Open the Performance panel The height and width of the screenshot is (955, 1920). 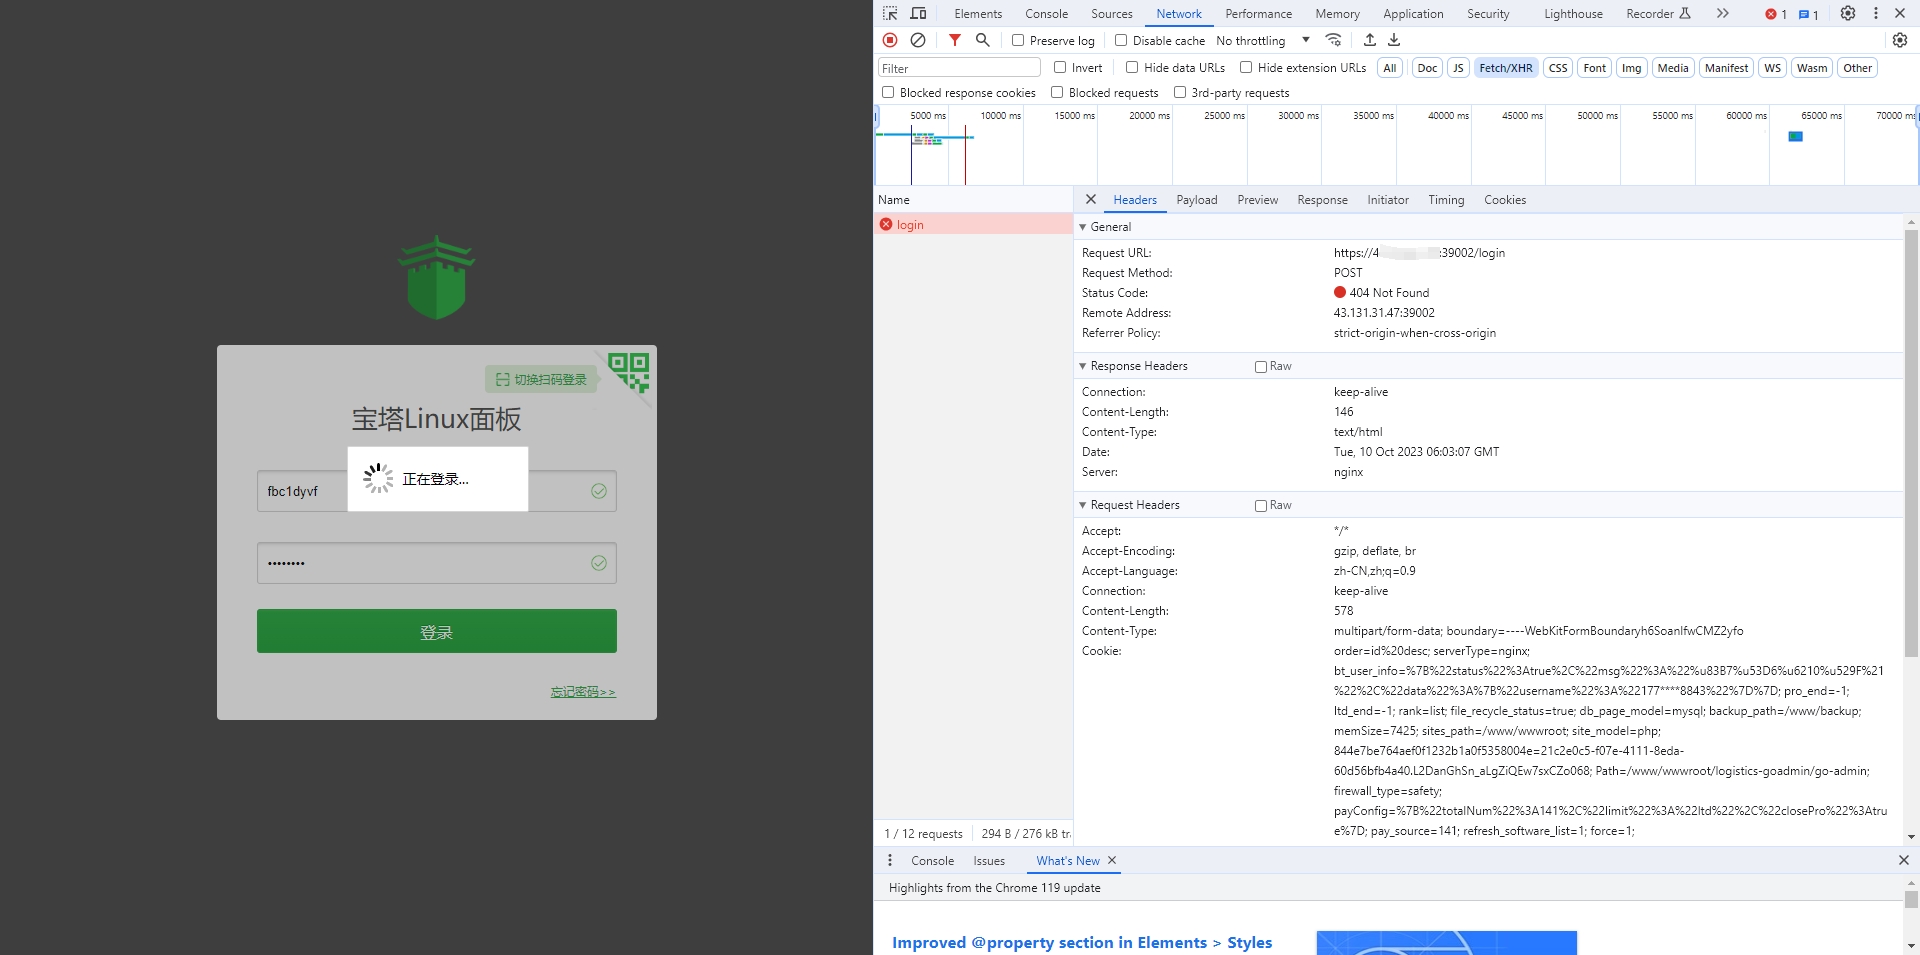(x=1259, y=14)
